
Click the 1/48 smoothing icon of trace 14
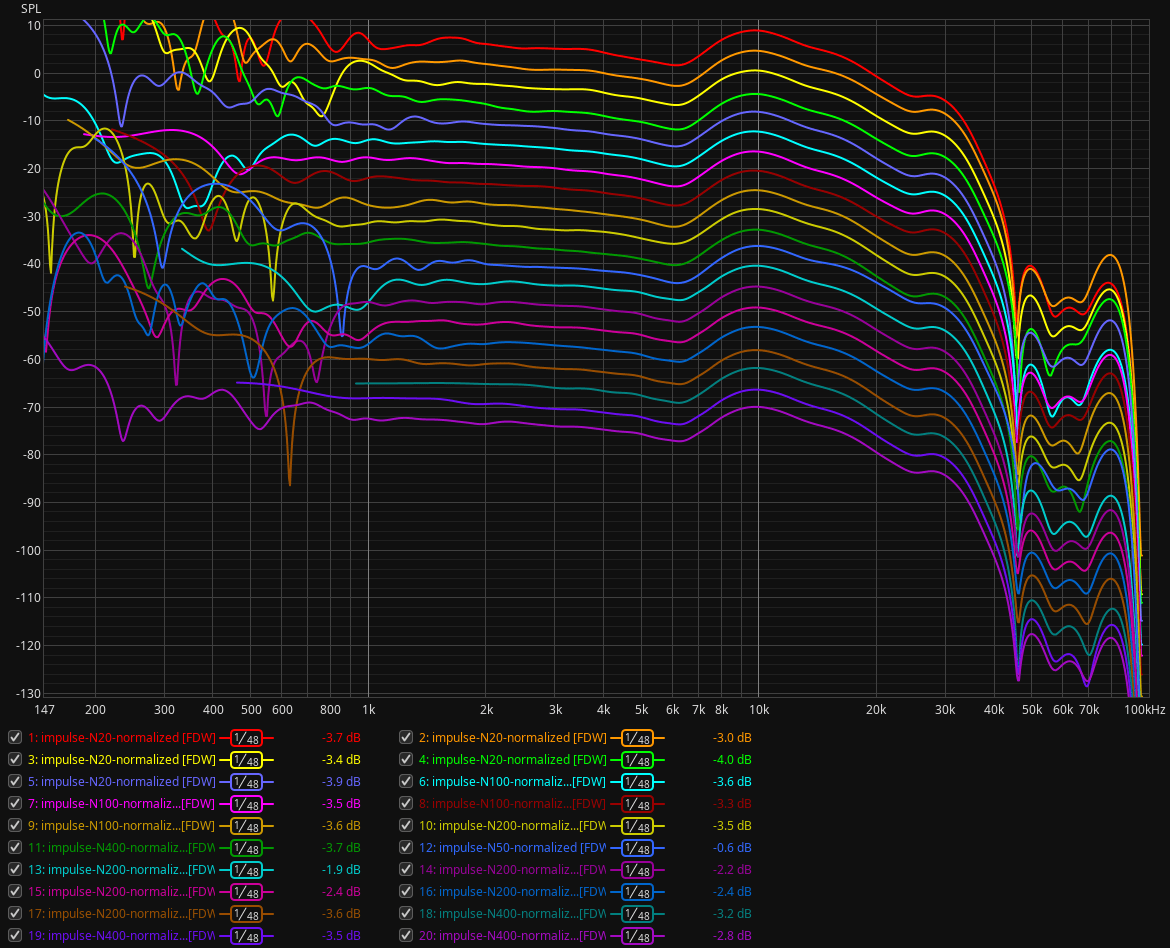pos(637,870)
